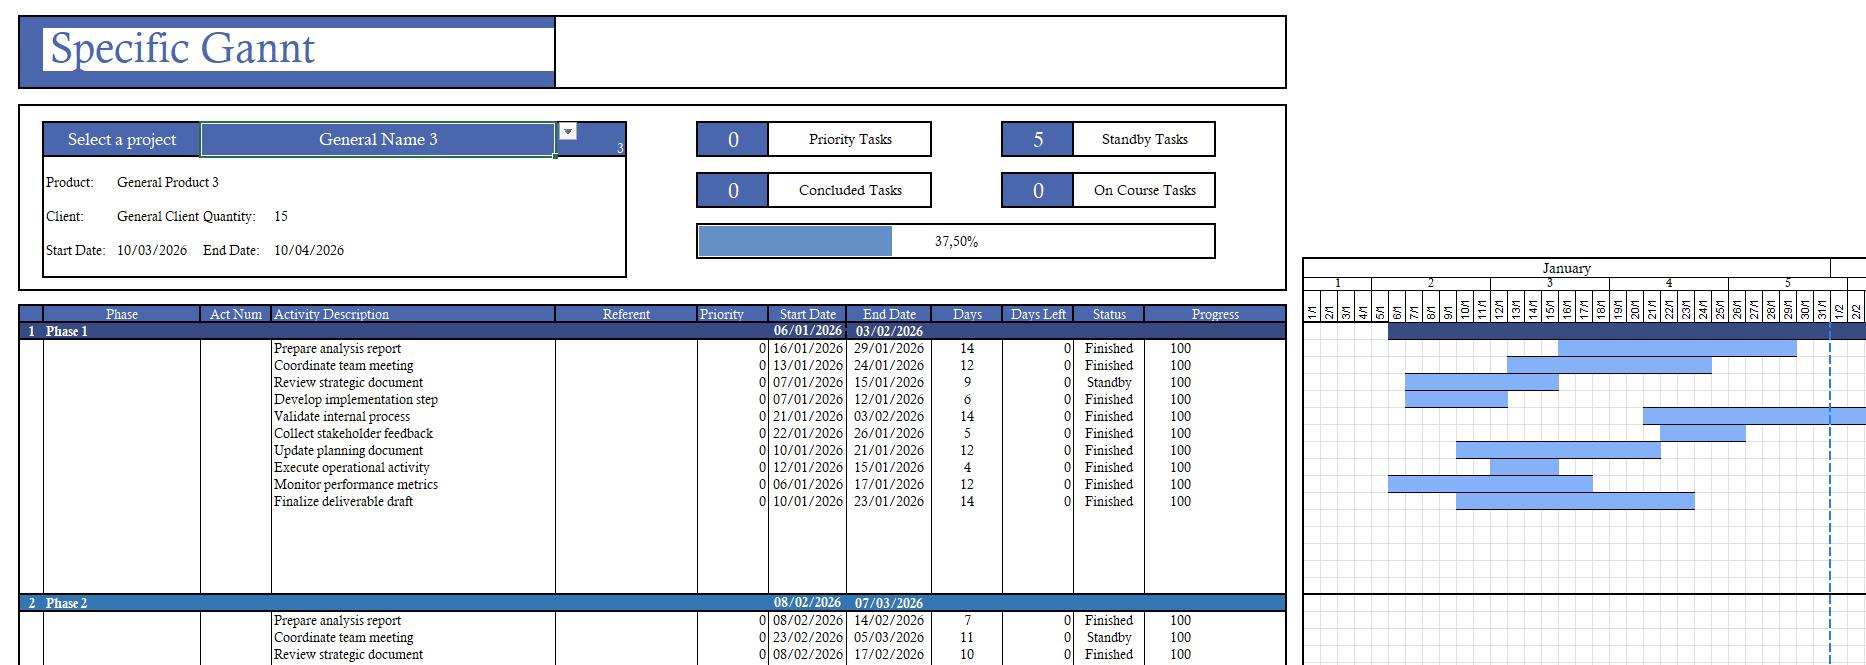
Task: Click Gantt bar for Execute operational activity
Action: pyautogui.click(x=1524, y=467)
